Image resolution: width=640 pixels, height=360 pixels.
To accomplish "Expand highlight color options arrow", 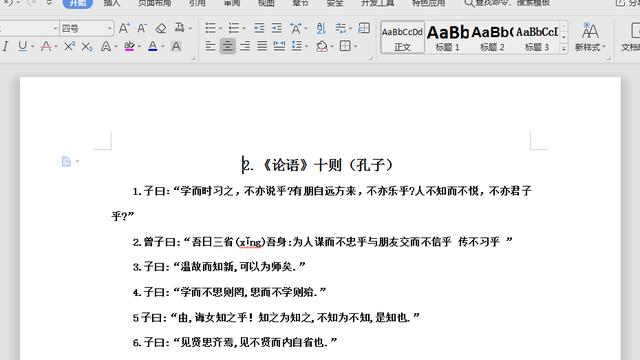I will 140,47.
